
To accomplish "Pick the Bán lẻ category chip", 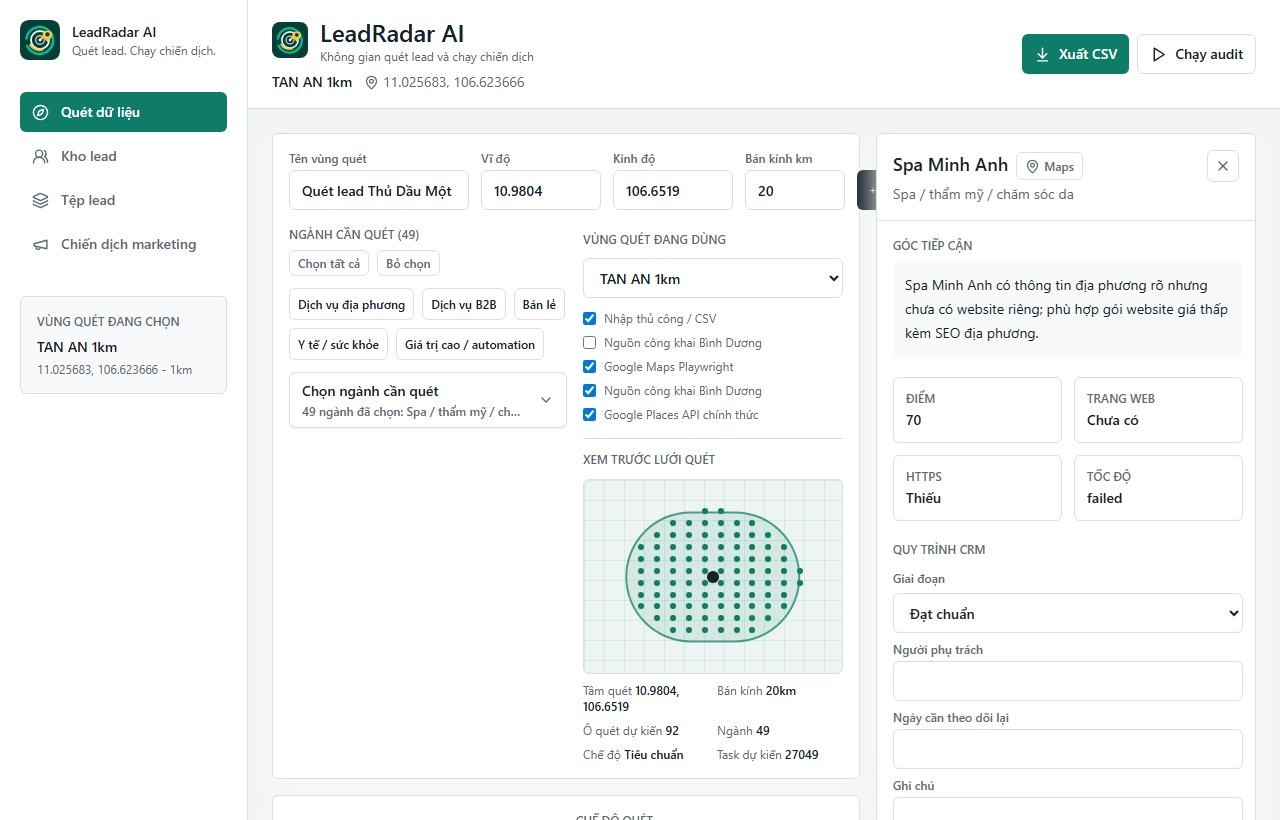I will click(539, 304).
